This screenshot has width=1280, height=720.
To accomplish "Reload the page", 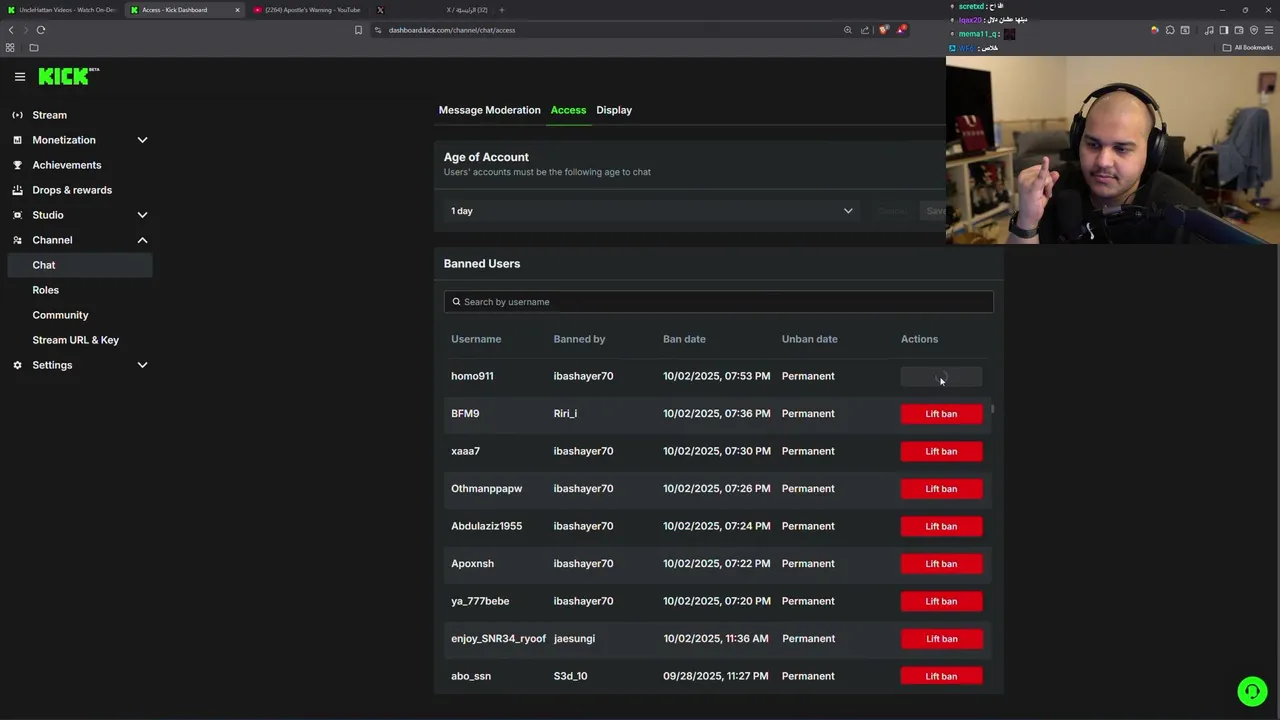I will [x=41, y=30].
